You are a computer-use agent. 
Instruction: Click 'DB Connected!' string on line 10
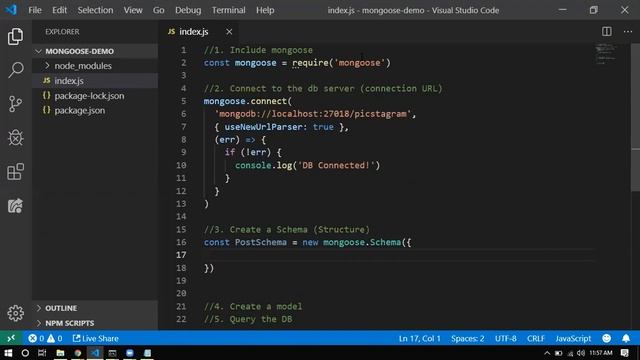pyautogui.click(x=336, y=165)
